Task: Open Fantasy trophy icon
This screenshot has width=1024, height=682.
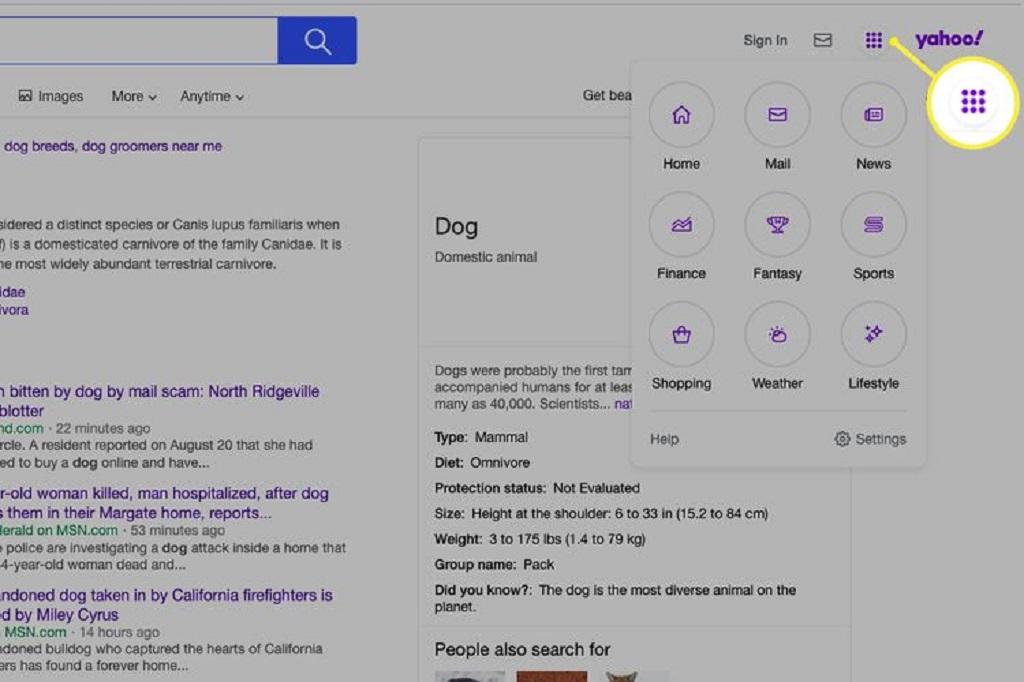Action: [x=777, y=225]
